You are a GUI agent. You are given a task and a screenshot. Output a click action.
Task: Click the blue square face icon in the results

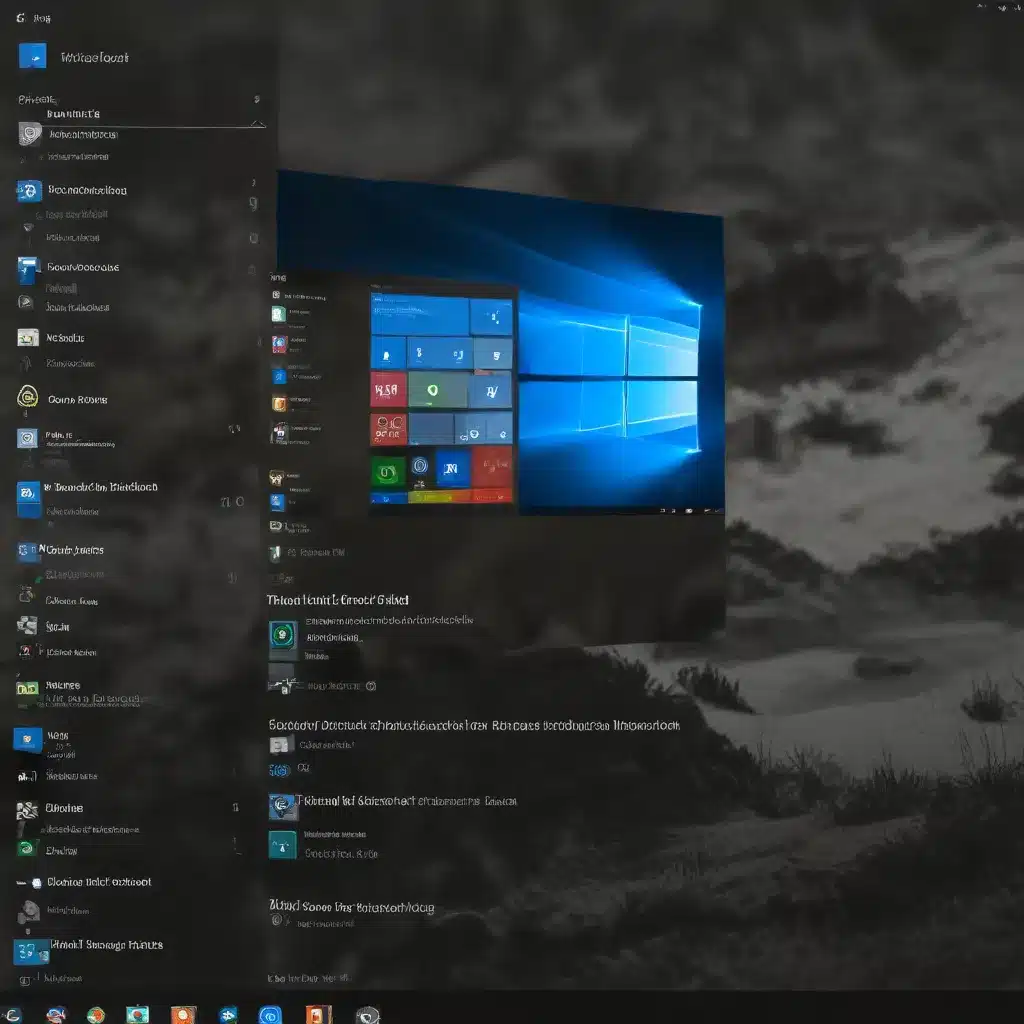[283, 807]
